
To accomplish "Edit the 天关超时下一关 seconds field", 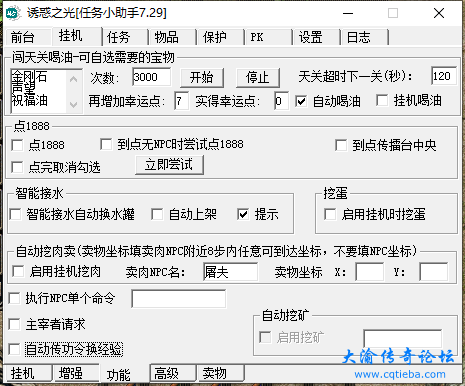I will 443,76.
